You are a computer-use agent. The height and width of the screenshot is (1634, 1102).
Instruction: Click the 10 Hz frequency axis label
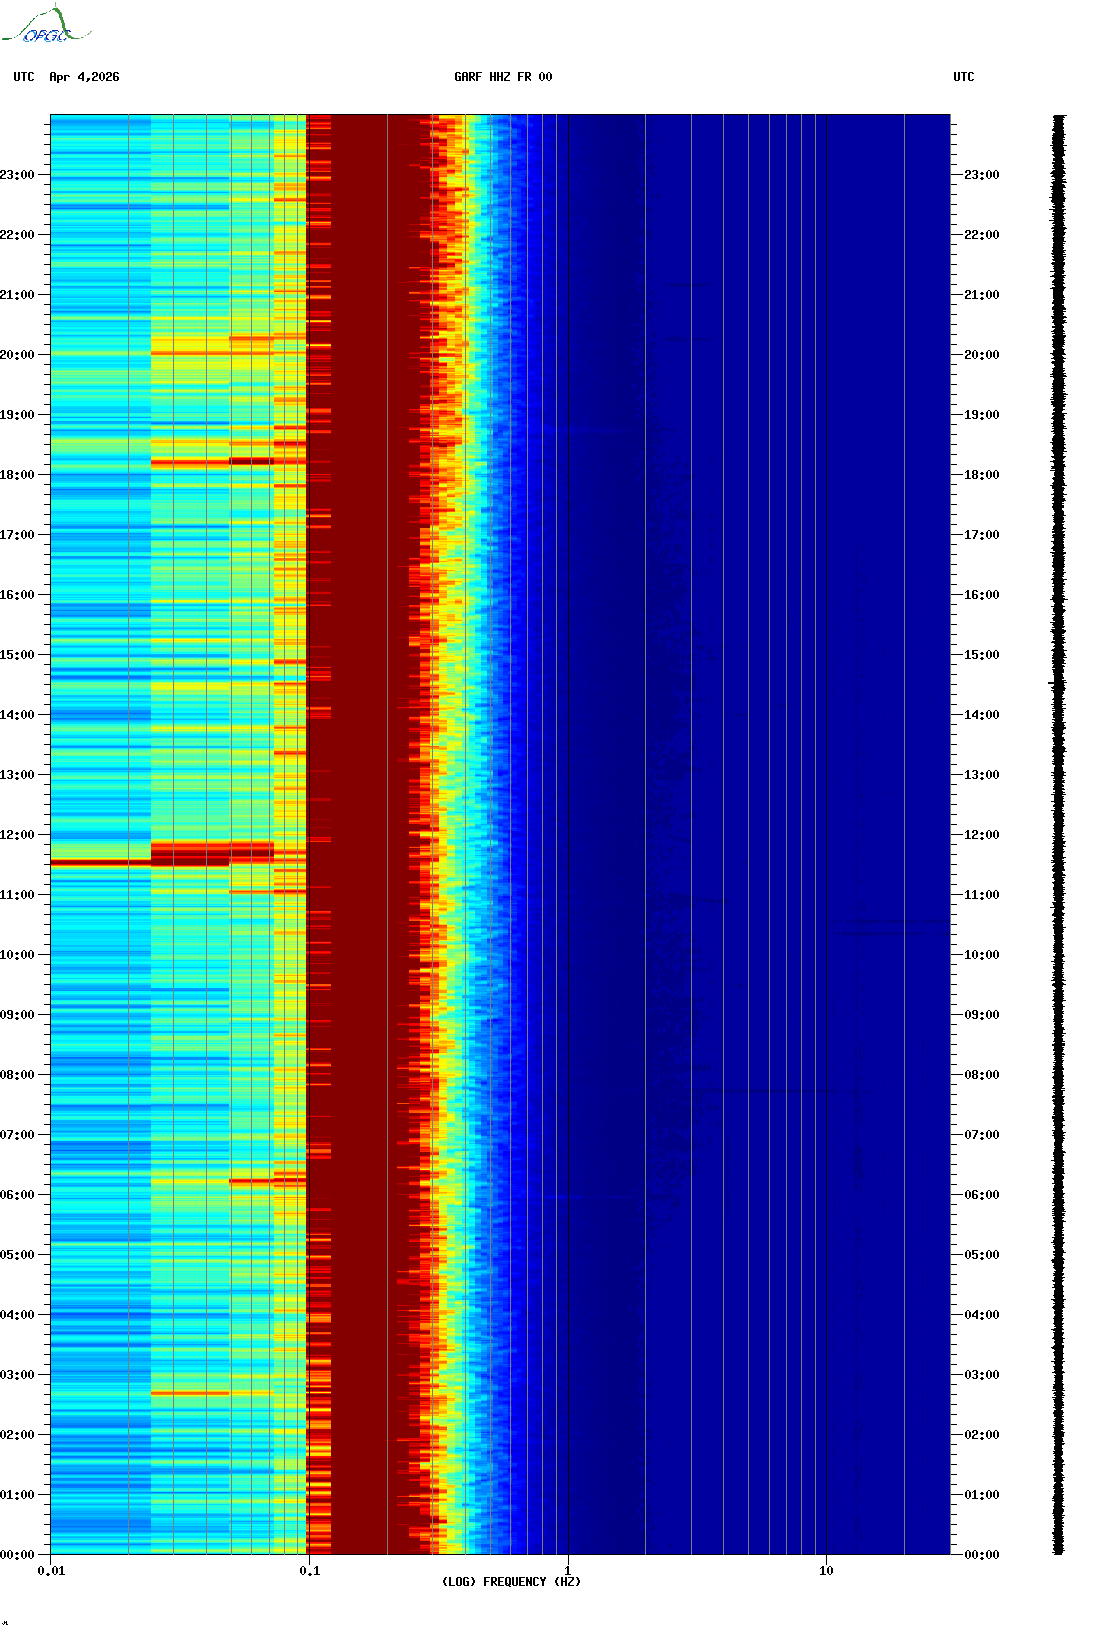[826, 1571]
